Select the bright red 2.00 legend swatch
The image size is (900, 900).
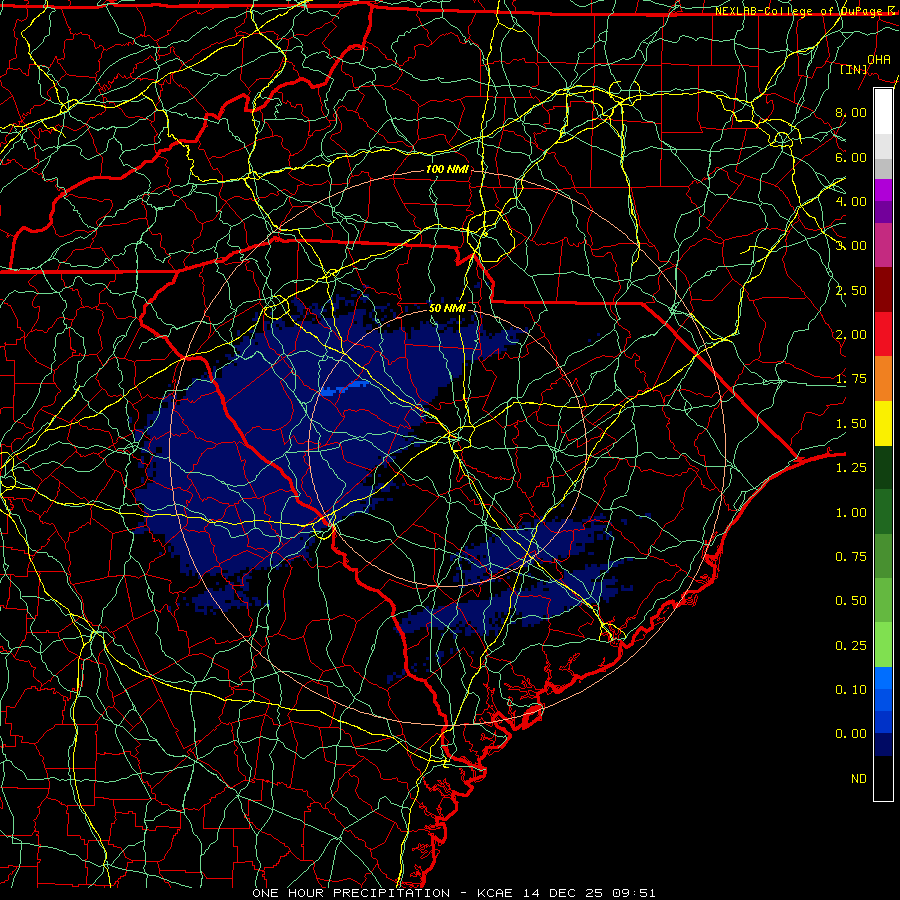[x=883, y=334]
